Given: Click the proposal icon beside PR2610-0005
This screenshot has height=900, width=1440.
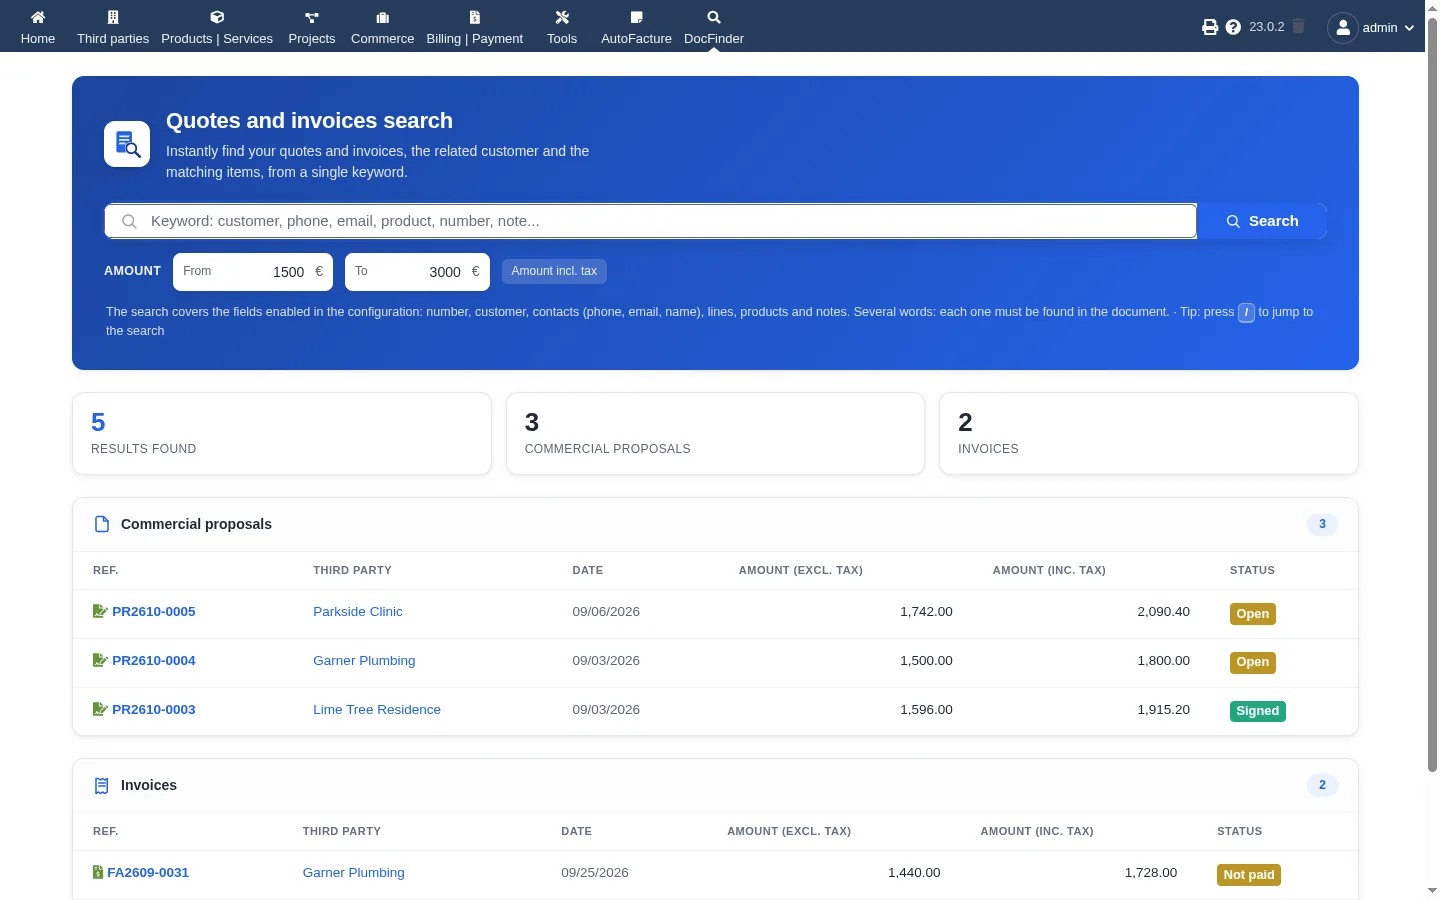Looking at the screenshot, I should pyautogui.click(x=100, y=611).
